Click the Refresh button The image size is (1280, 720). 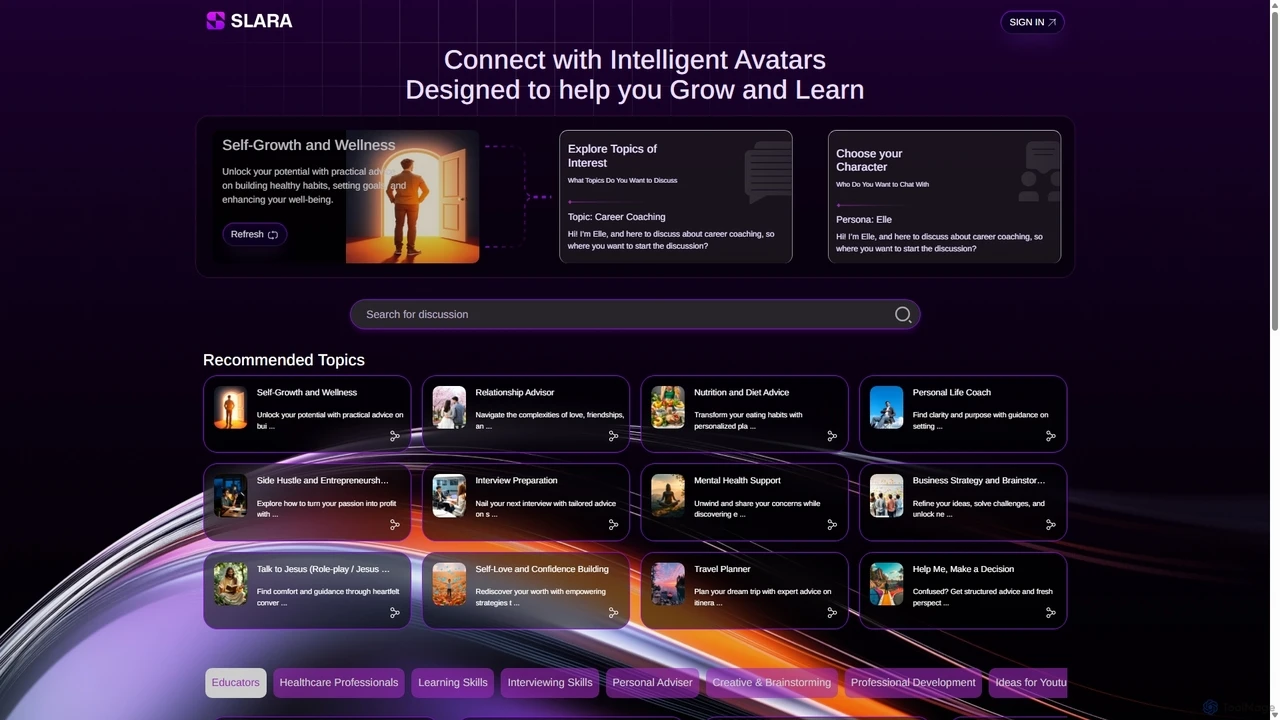pyautogui.click(x=254, y=234)
